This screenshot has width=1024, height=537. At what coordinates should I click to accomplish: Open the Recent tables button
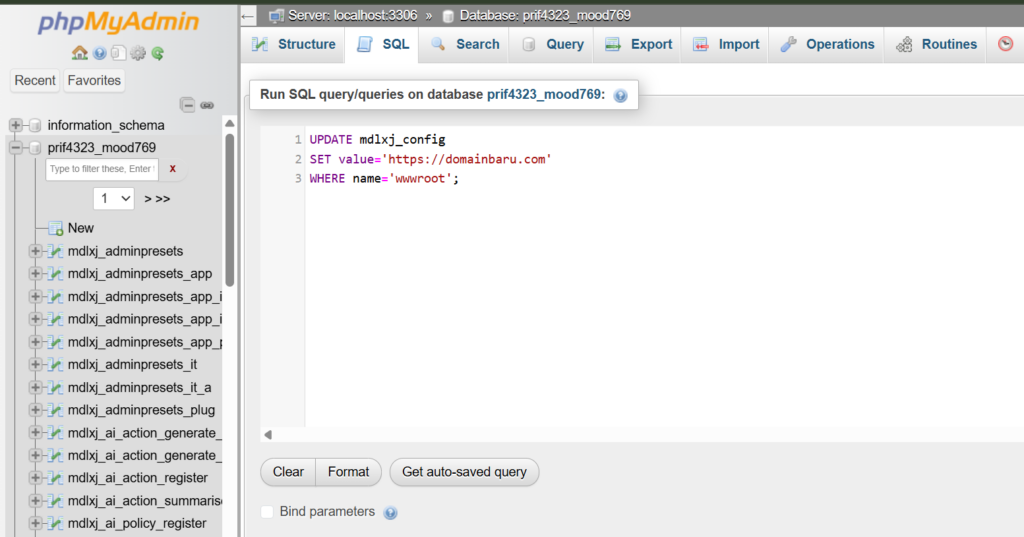(35, 80)
